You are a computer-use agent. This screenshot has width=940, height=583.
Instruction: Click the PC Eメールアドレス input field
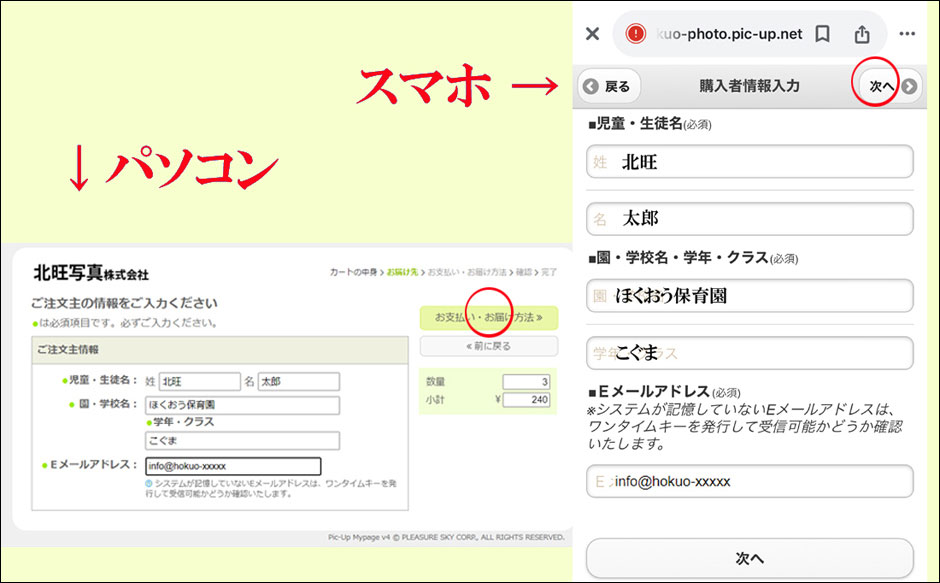(232, 466)
